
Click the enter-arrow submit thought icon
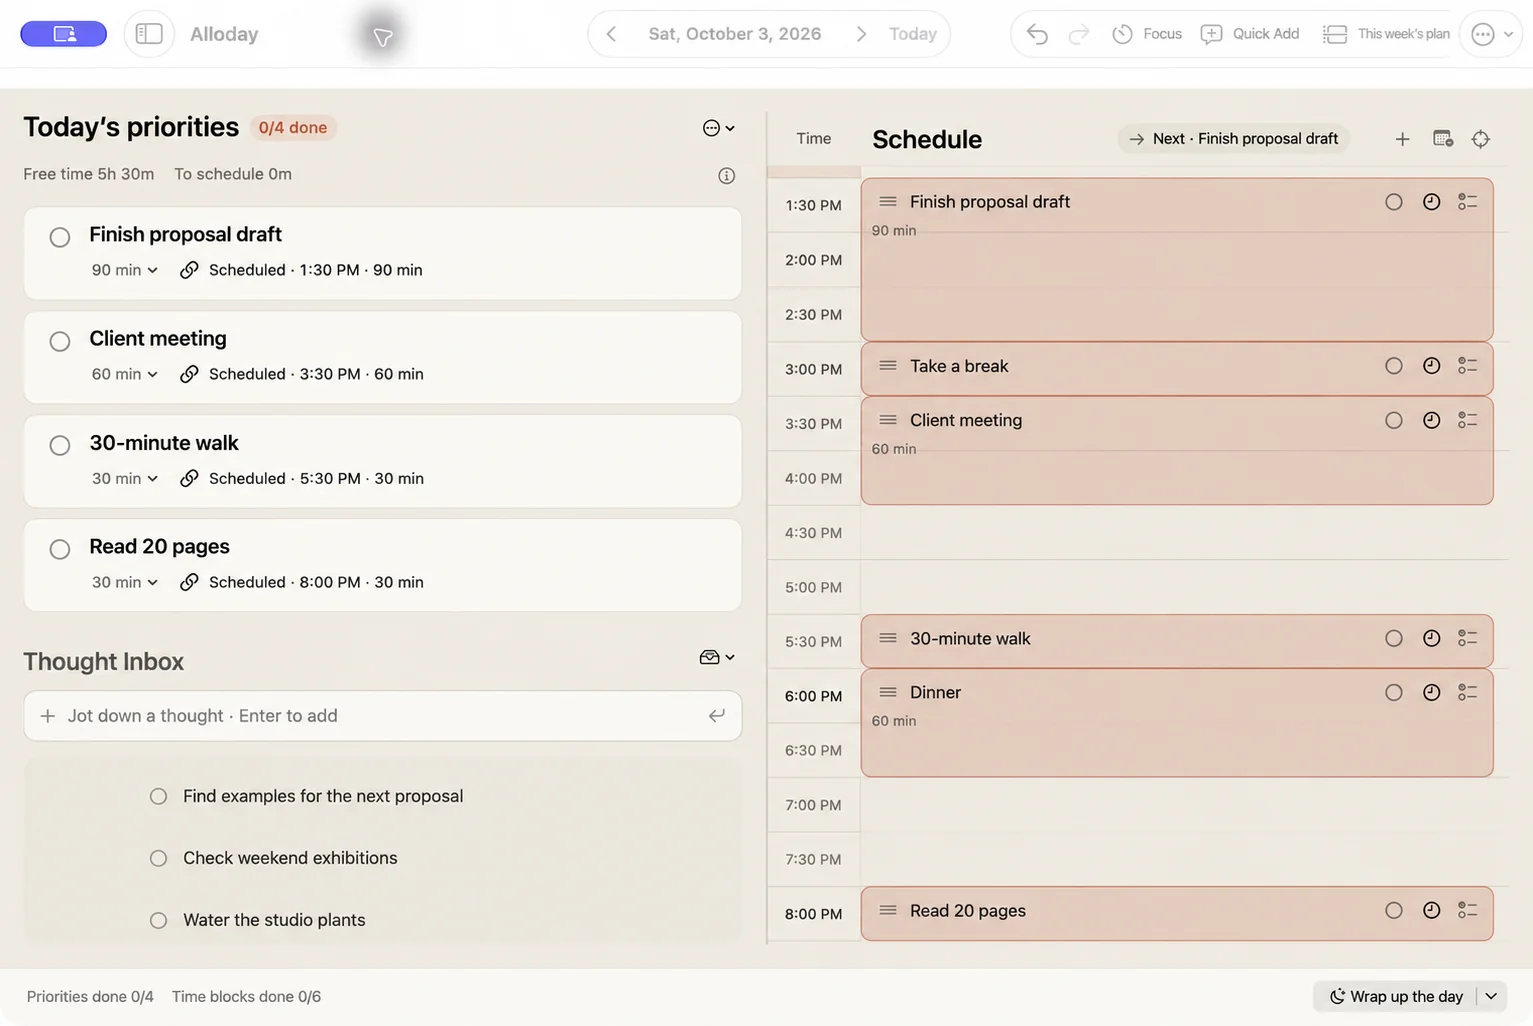pos(717,716)
